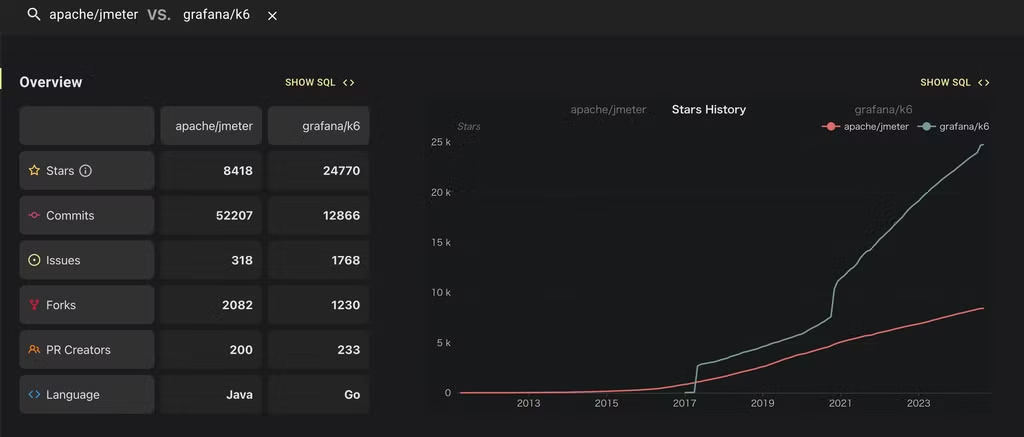Click the 2019 x-axis label

tap(762, 404)
